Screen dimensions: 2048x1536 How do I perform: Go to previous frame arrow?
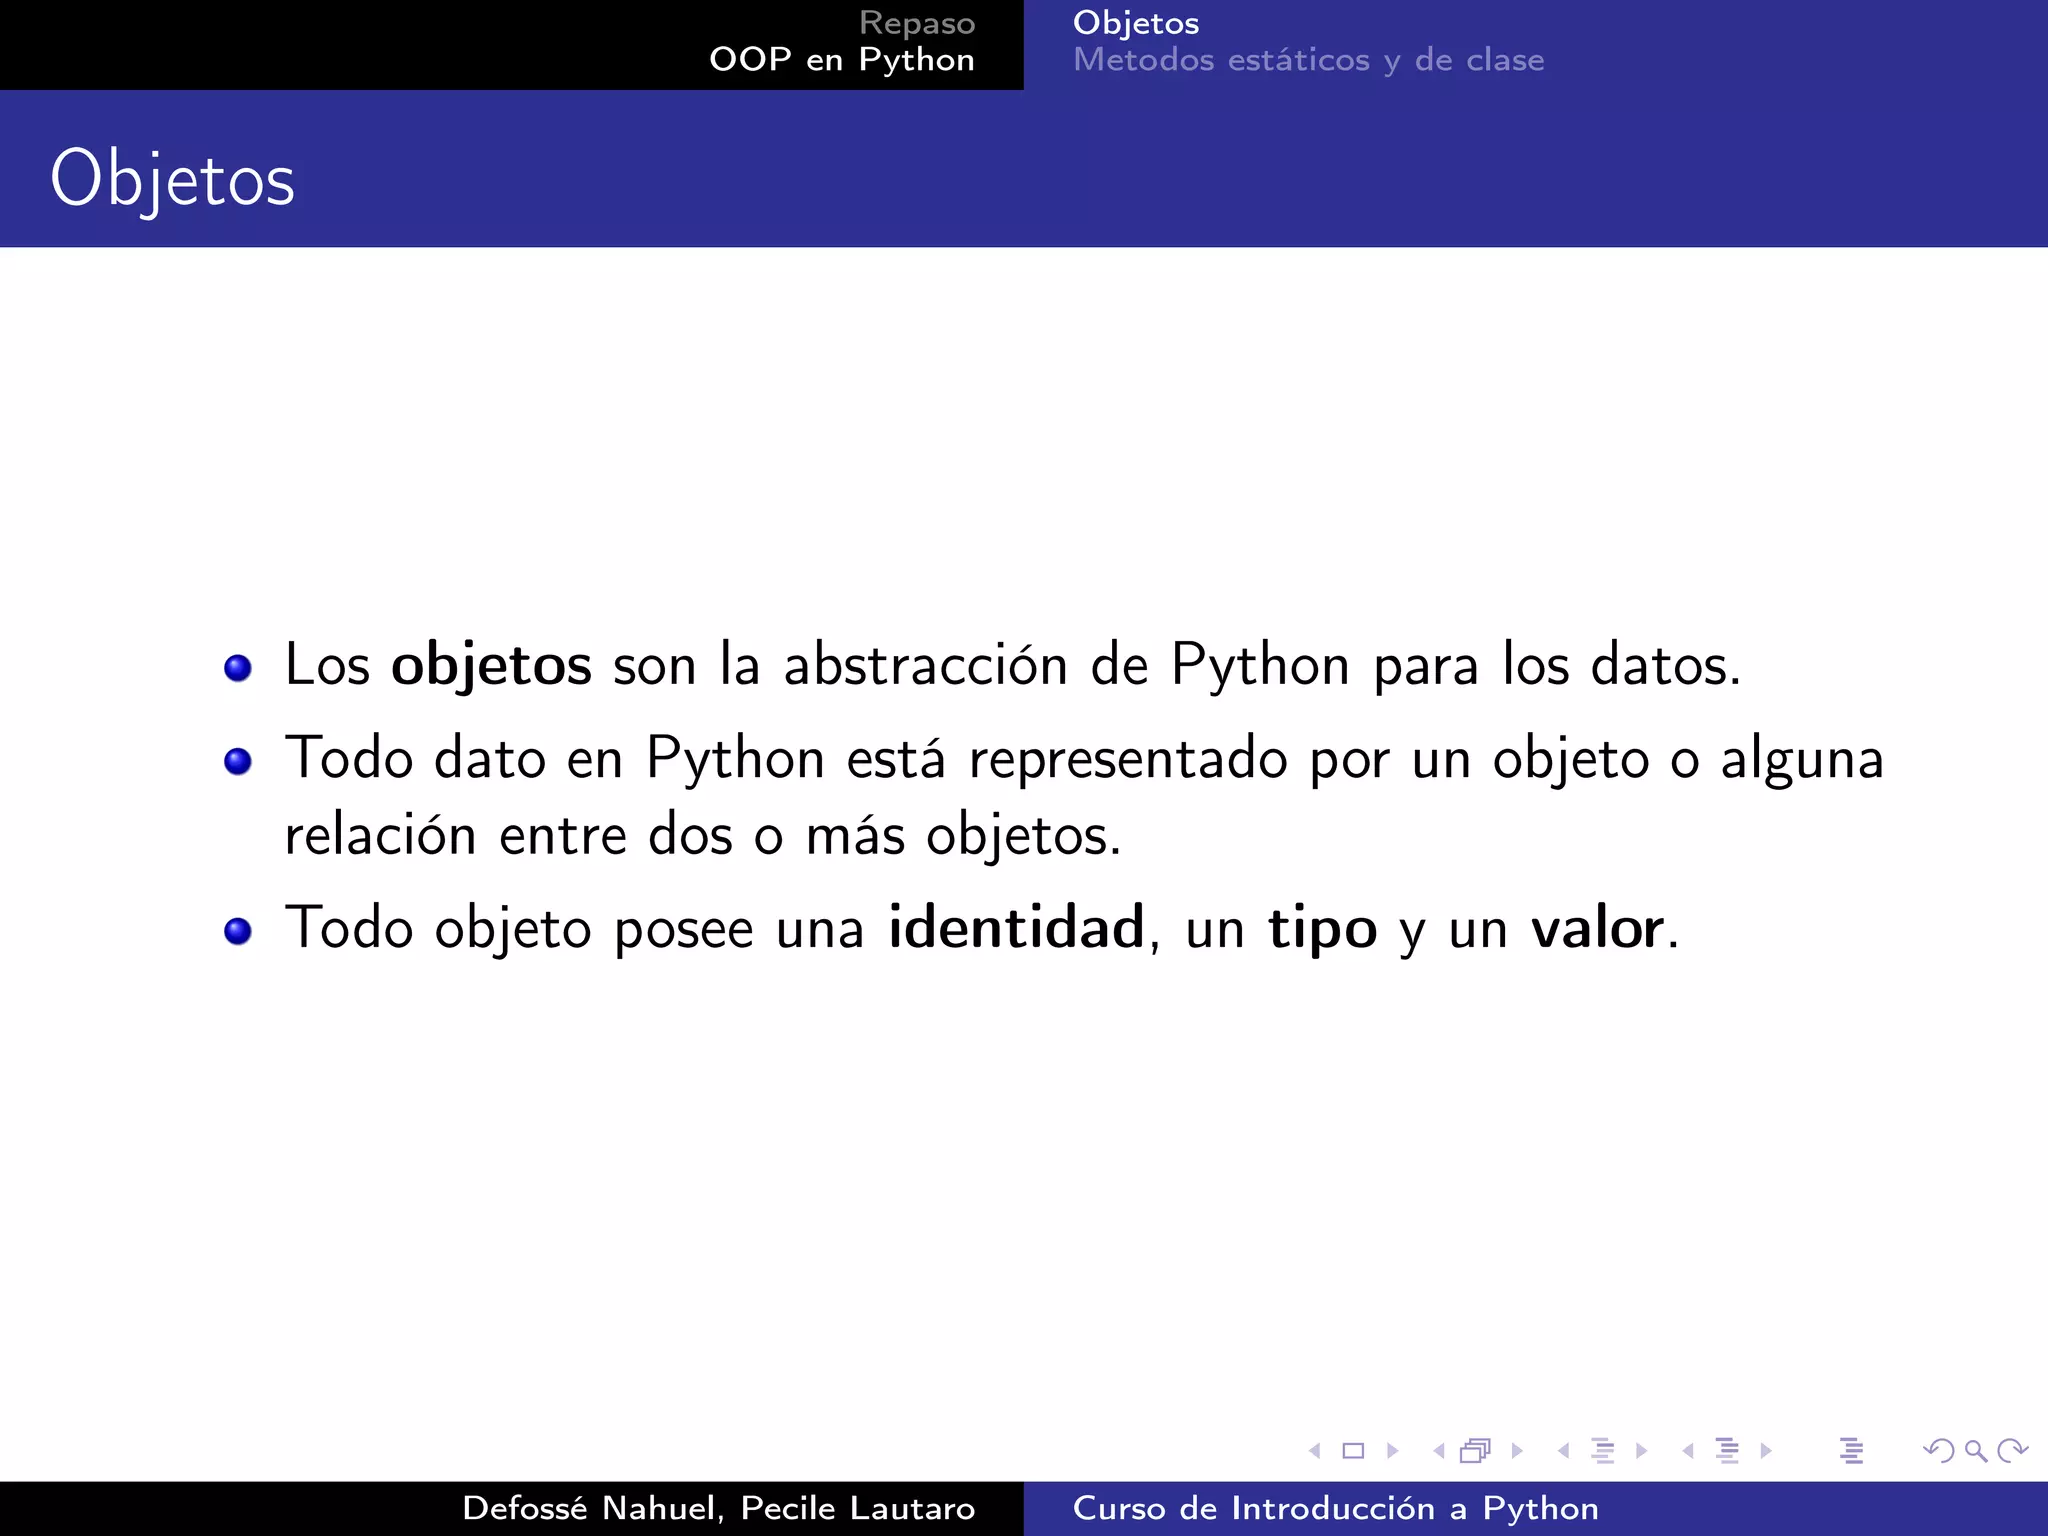(1439, 1450)
